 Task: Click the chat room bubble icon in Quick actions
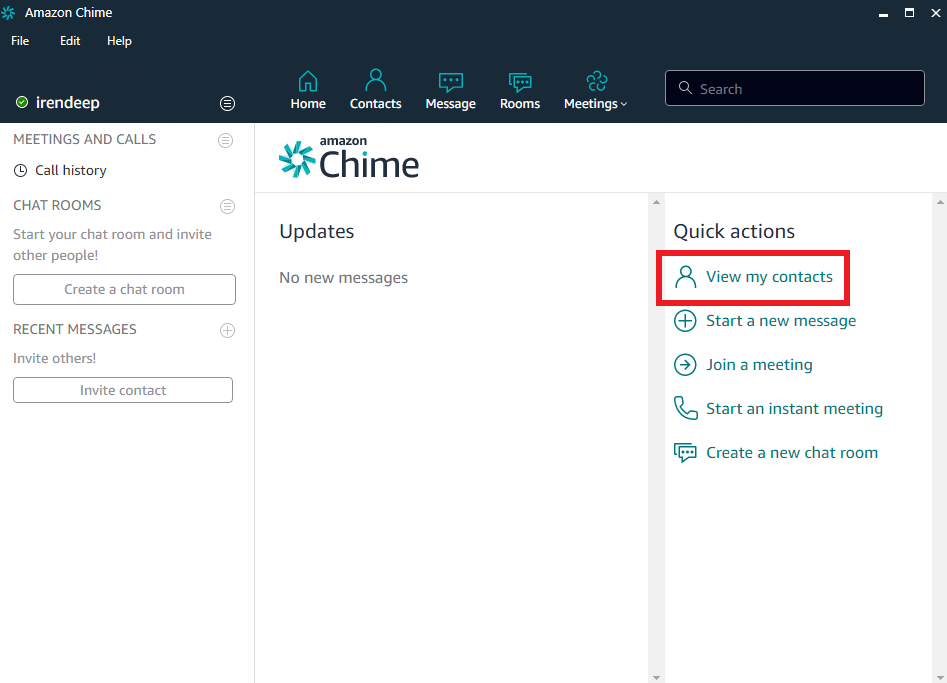click(x=685, y=452)
